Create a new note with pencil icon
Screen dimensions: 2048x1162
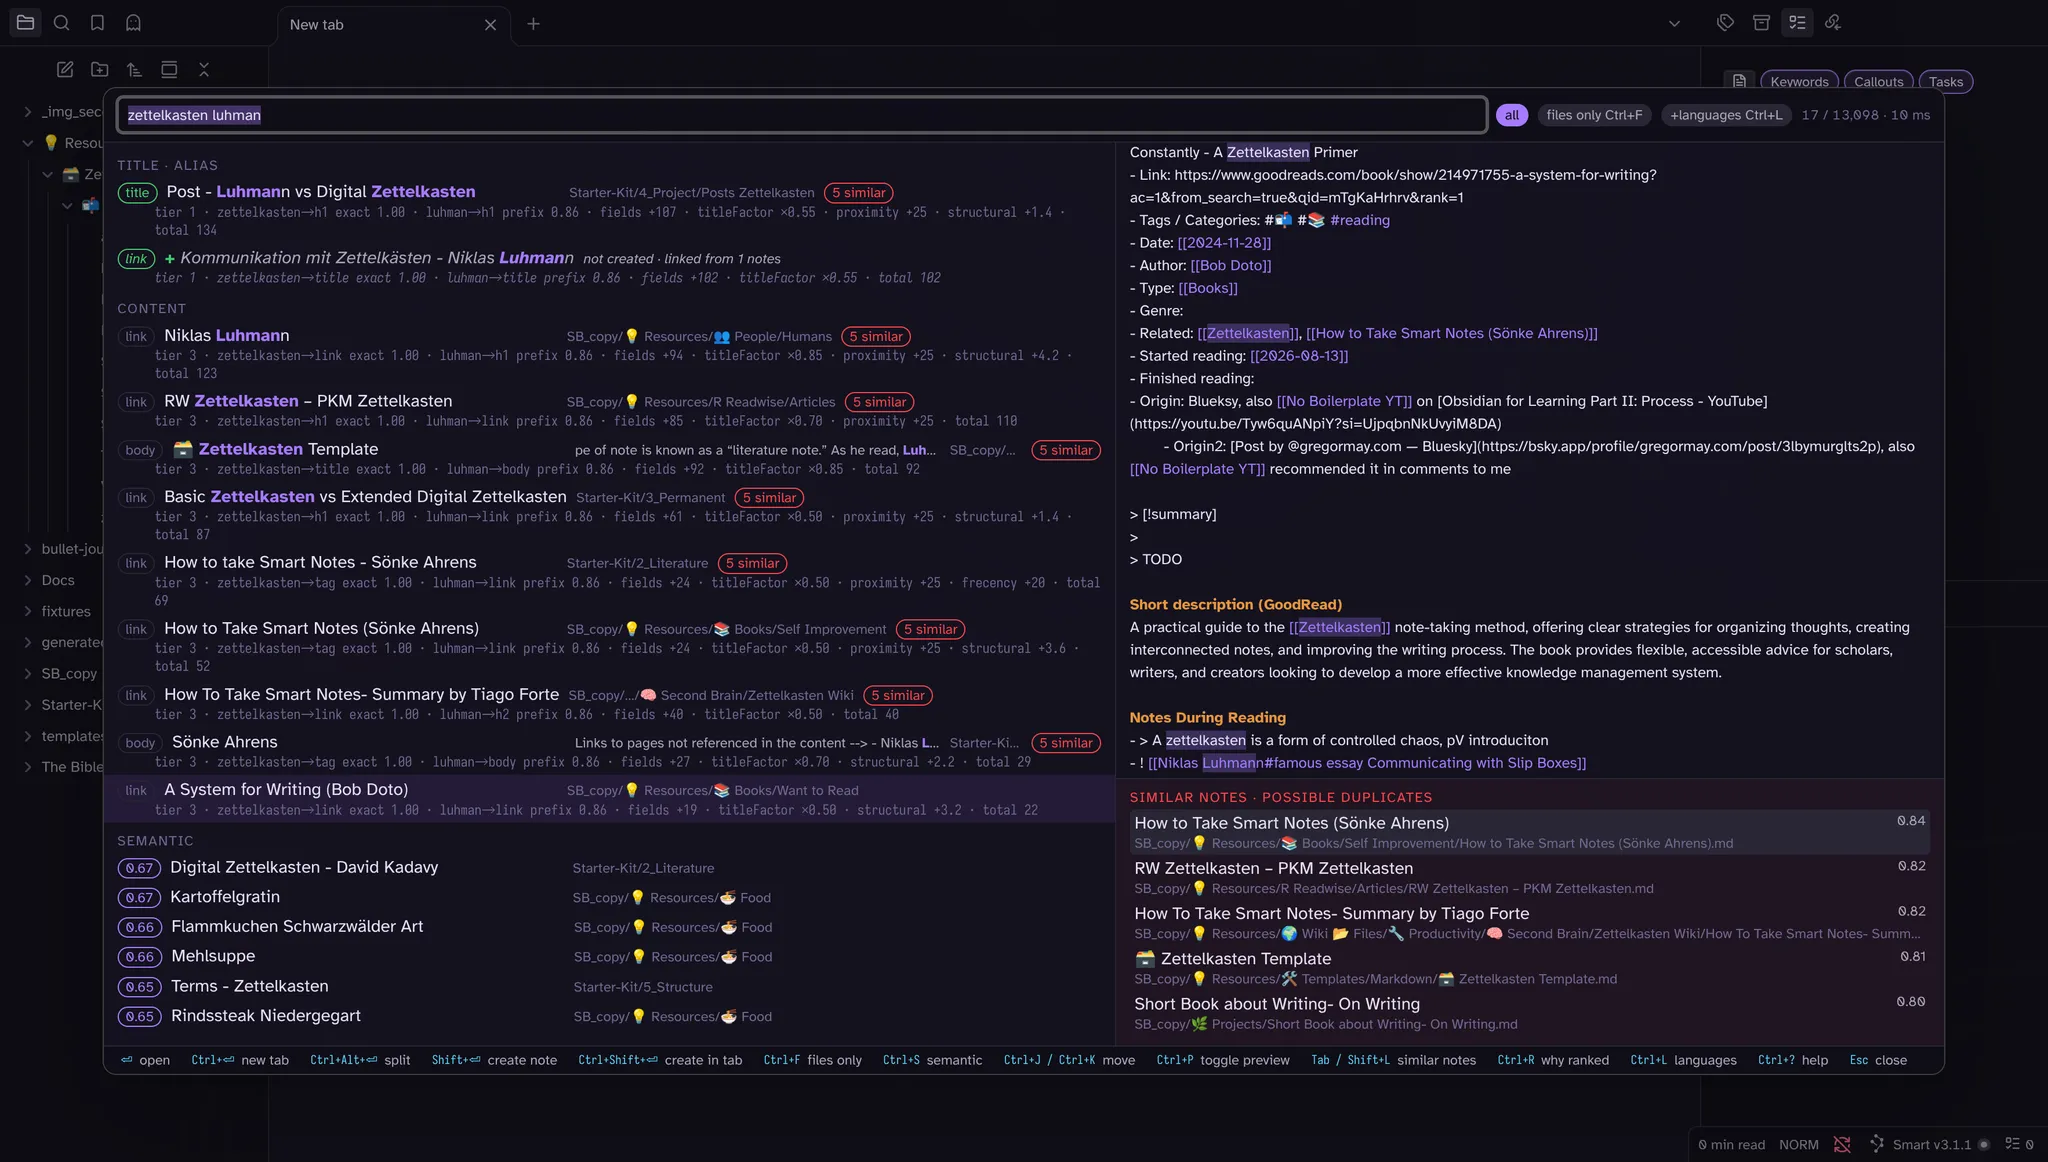[x=65, y=69]
